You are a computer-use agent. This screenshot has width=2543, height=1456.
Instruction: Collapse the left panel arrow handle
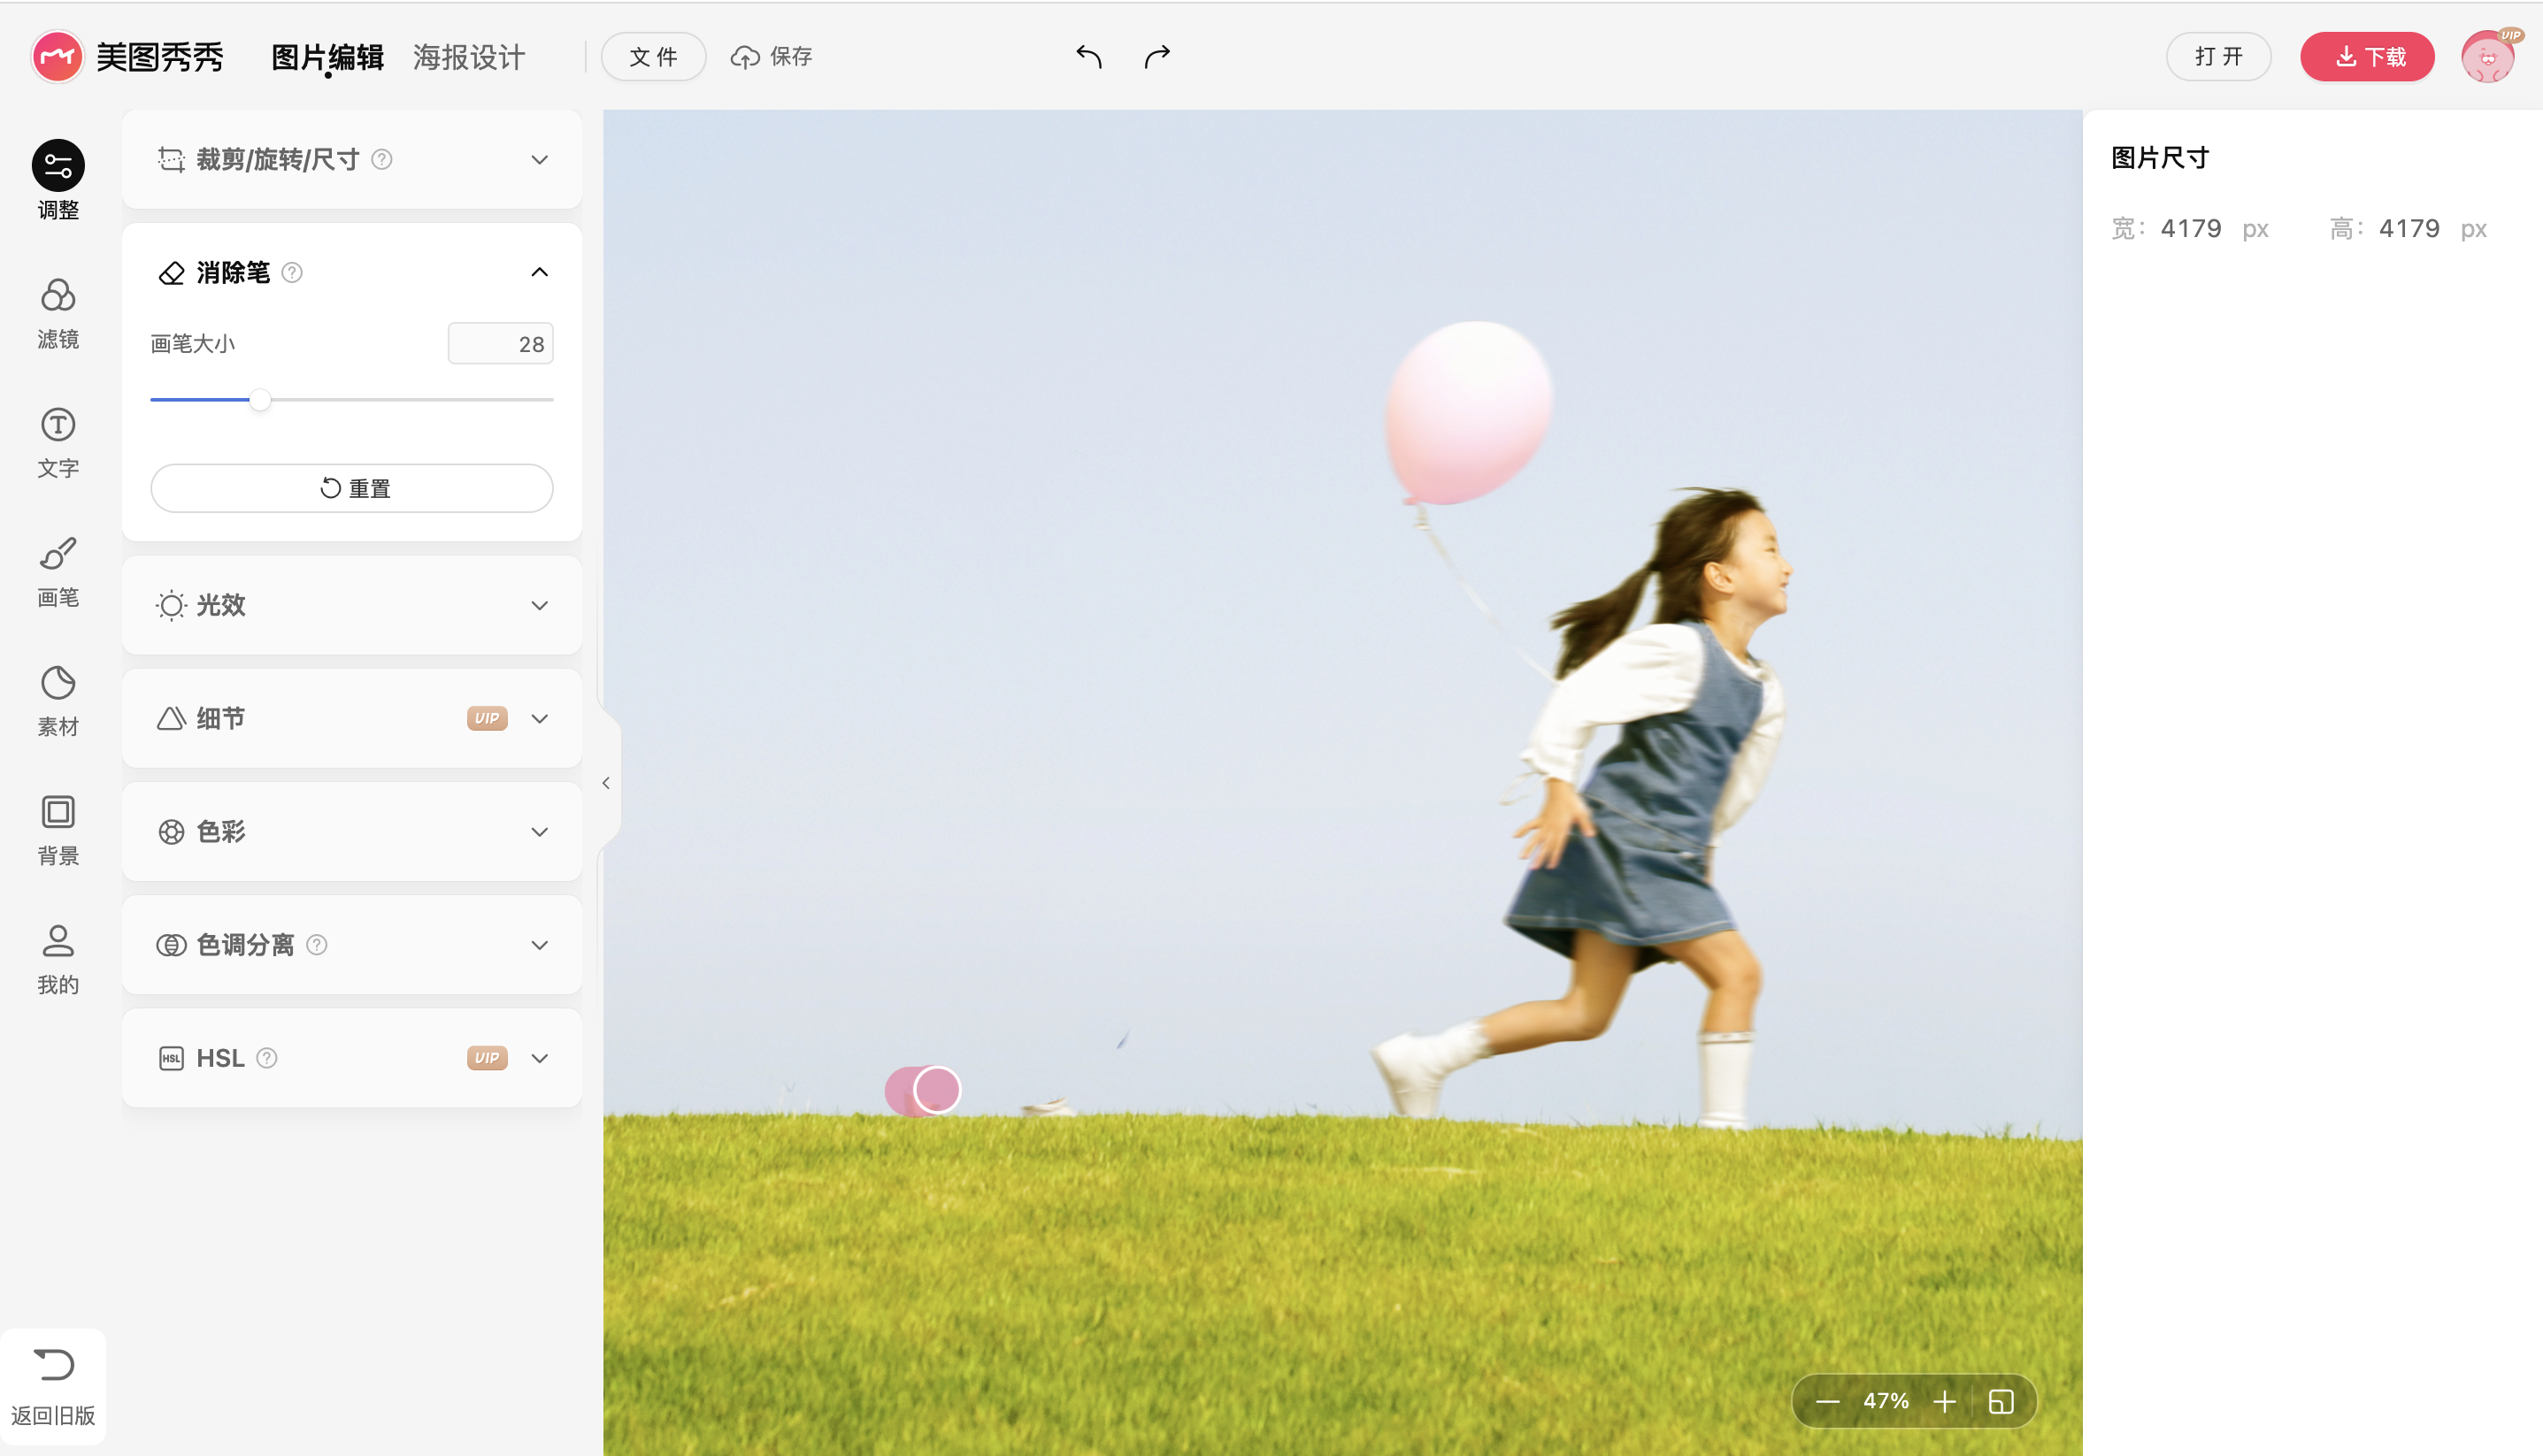pyautogui.click(x=606, y=783)
